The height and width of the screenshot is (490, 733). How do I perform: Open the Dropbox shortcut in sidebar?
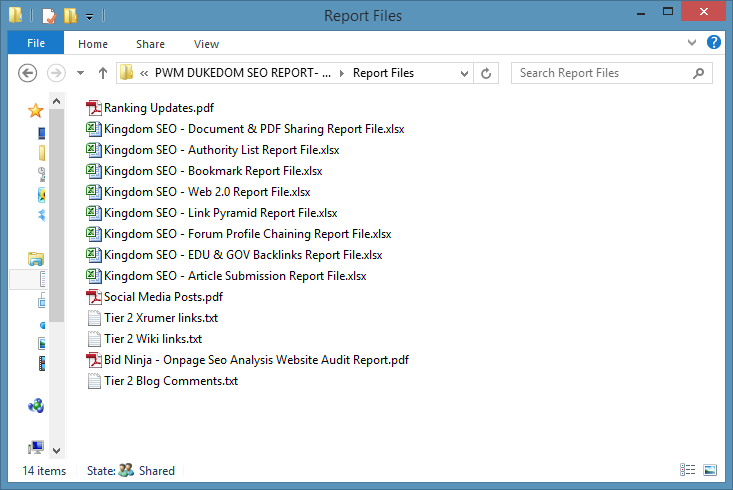pyautogui.click(x=42, y=215)
